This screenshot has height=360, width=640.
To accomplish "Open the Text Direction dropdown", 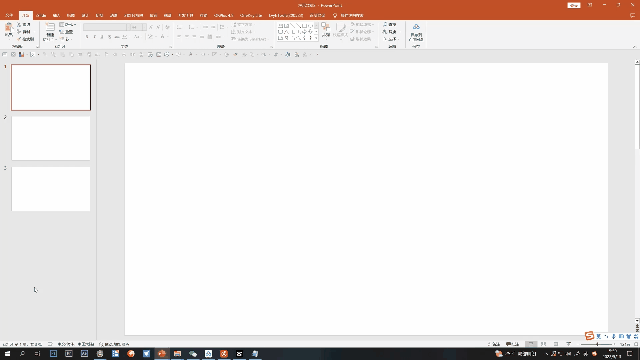I will click(x=243, y=25).
